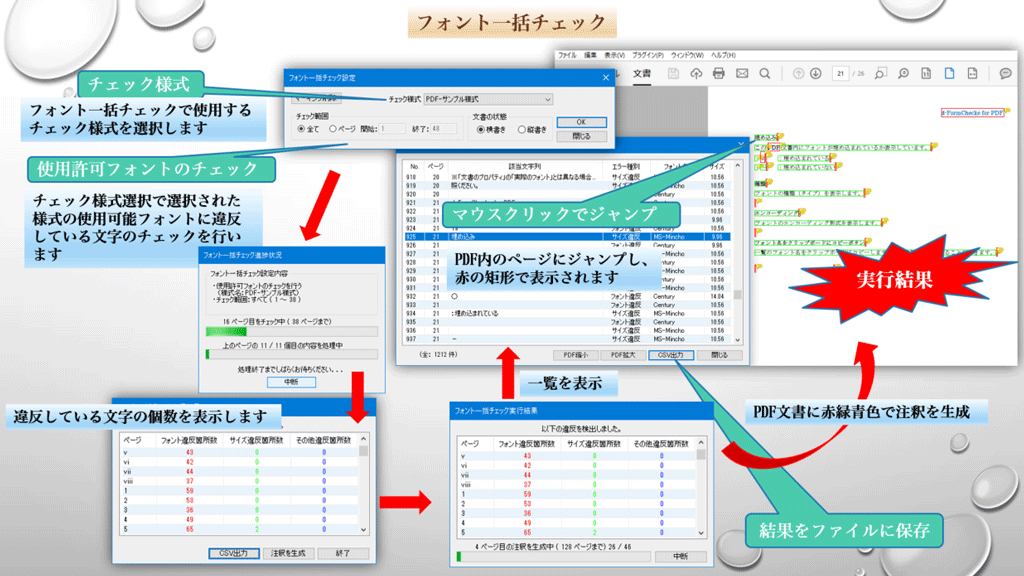The width and height of the screenshot is (1024, 576).
Task: Open the comment speech bubble icon
Action: click(1006, 74)
